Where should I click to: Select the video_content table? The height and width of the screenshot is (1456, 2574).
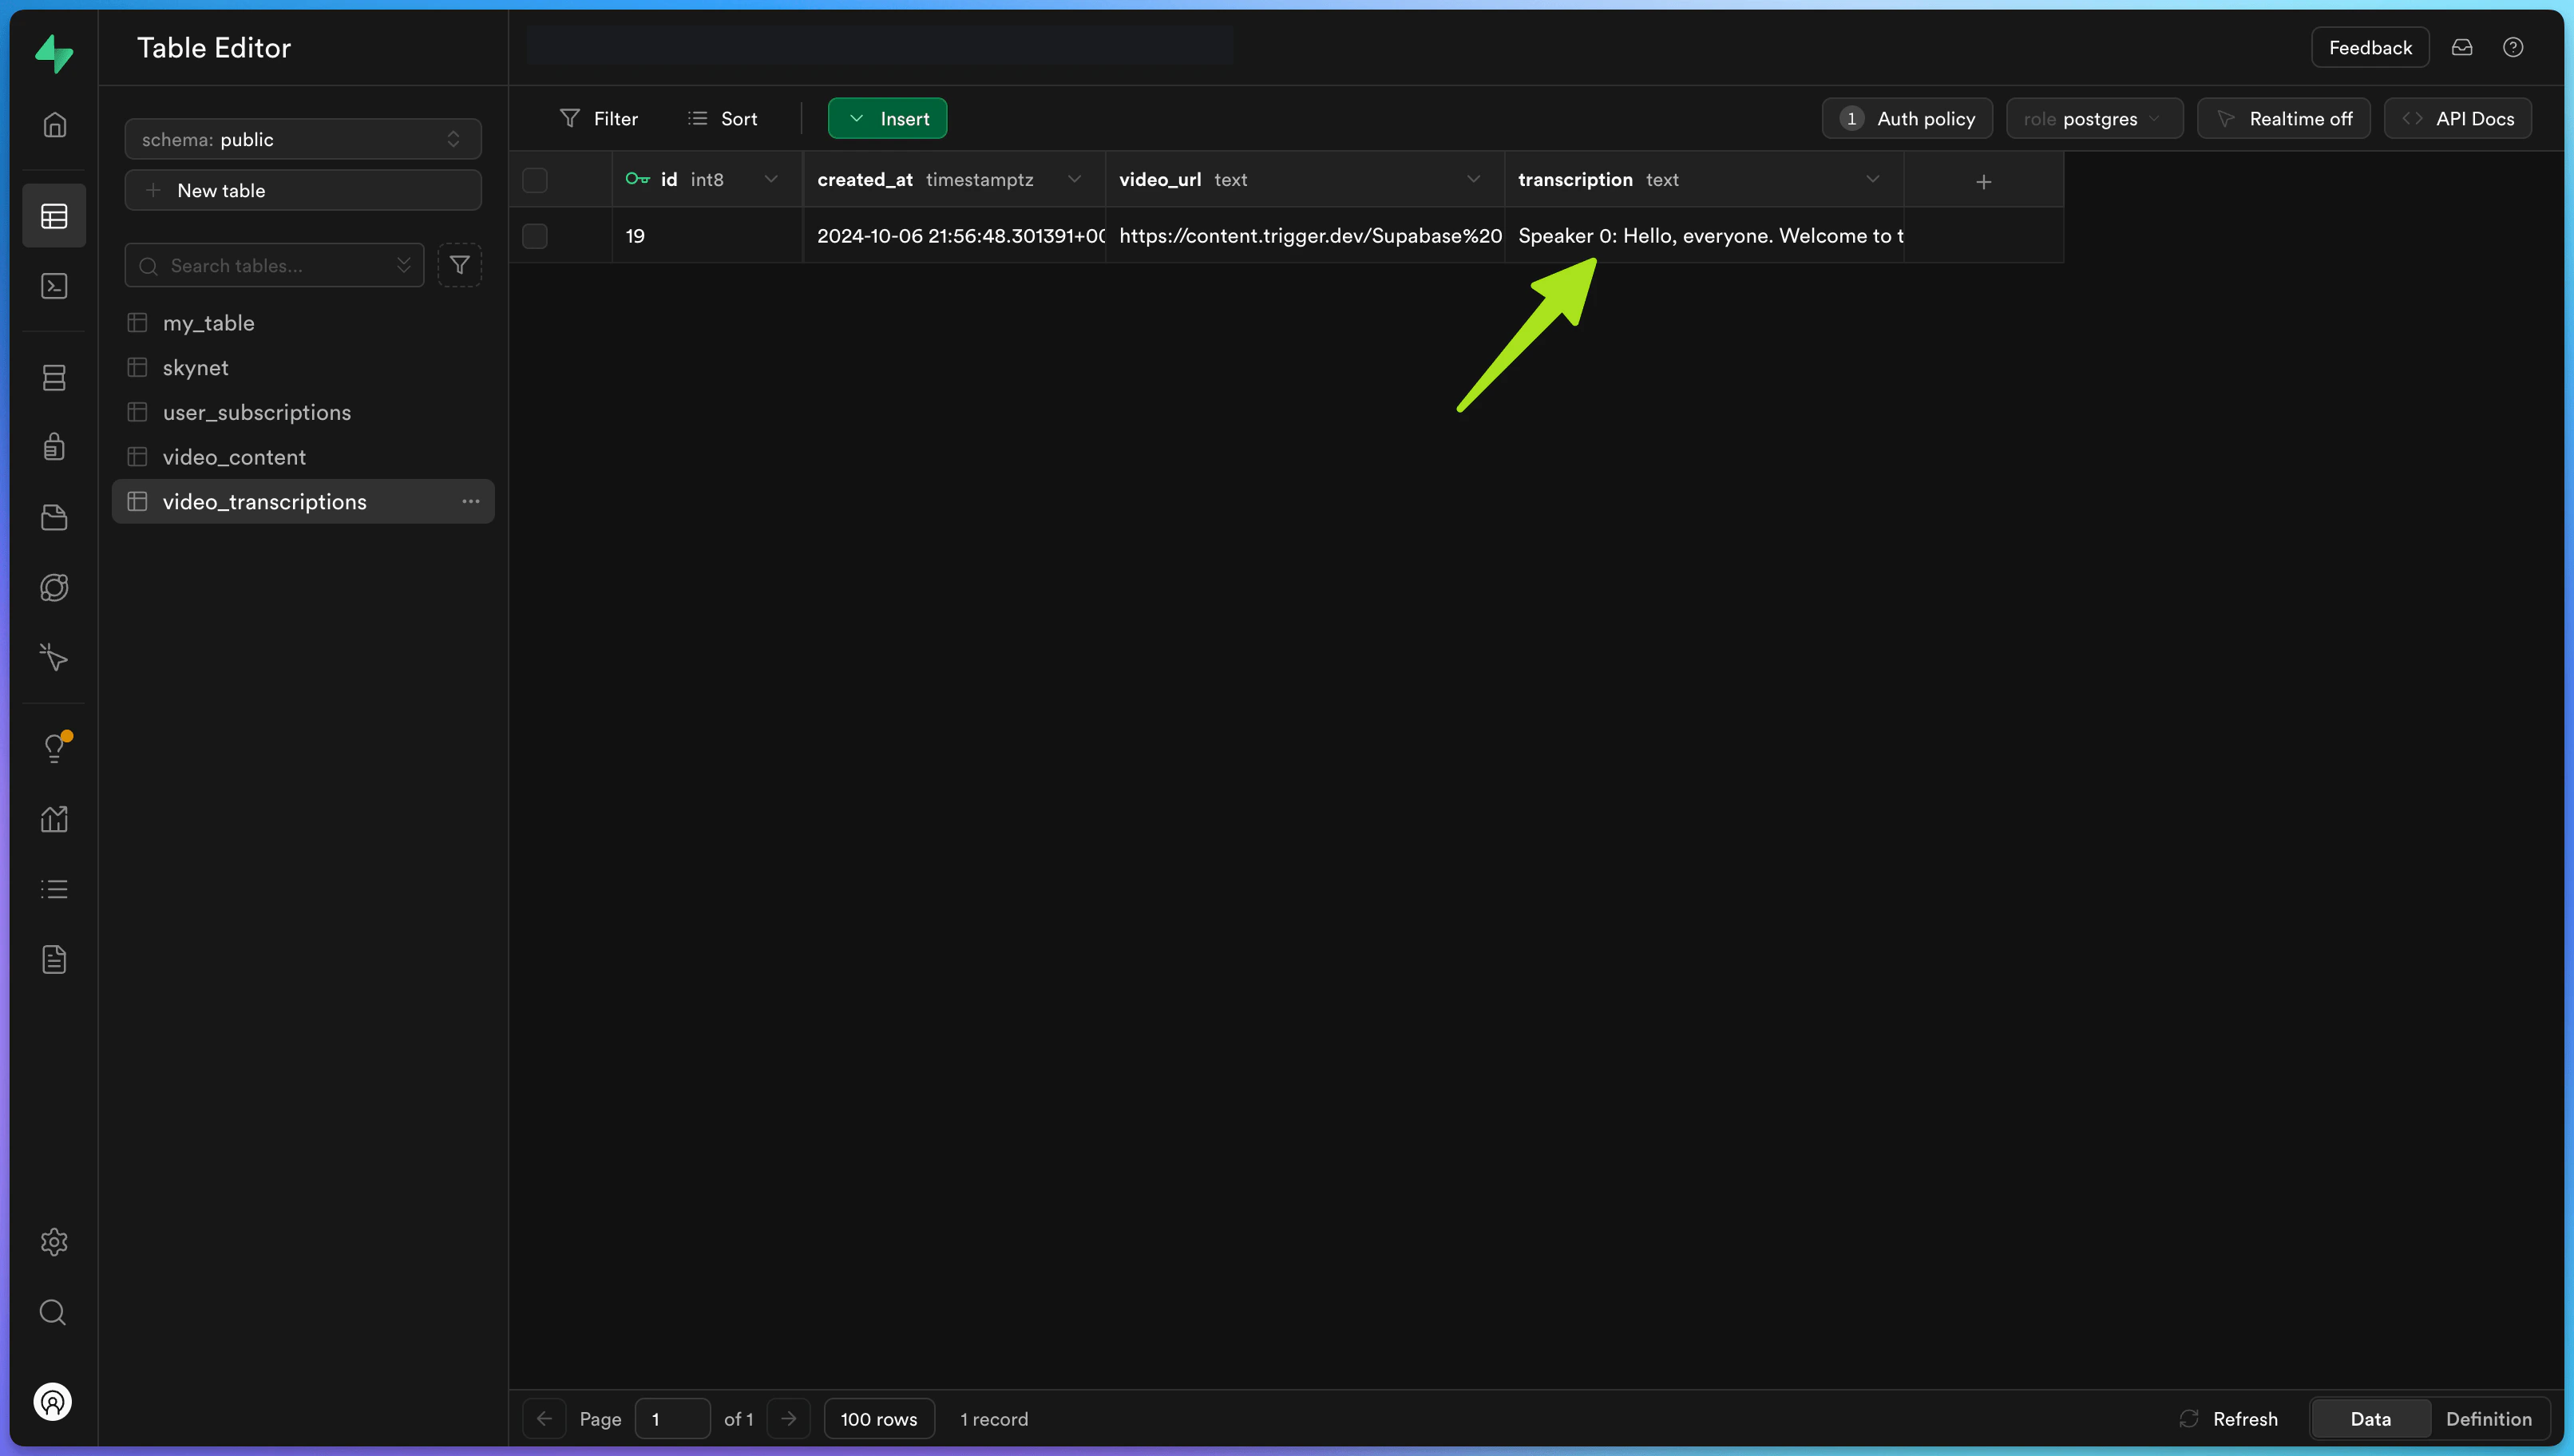[x=234, y=457]
